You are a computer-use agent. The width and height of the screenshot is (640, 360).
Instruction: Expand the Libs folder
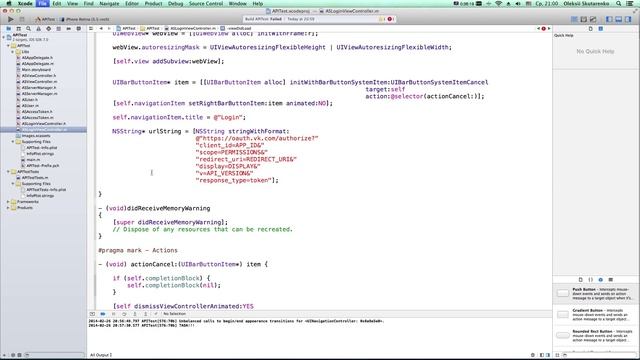[x=13, y=52]
